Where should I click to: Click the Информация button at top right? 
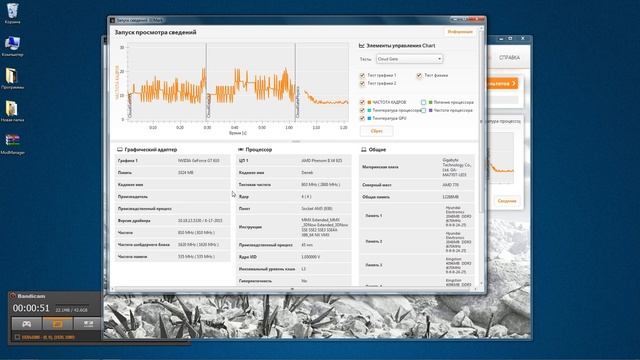click(460, 32)
